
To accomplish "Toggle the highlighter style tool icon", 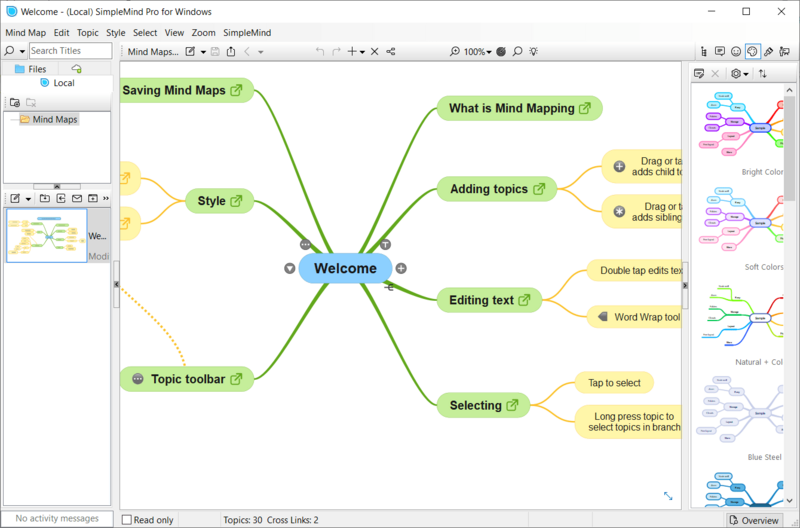I will pyautogui.click(x=769, y=52).
